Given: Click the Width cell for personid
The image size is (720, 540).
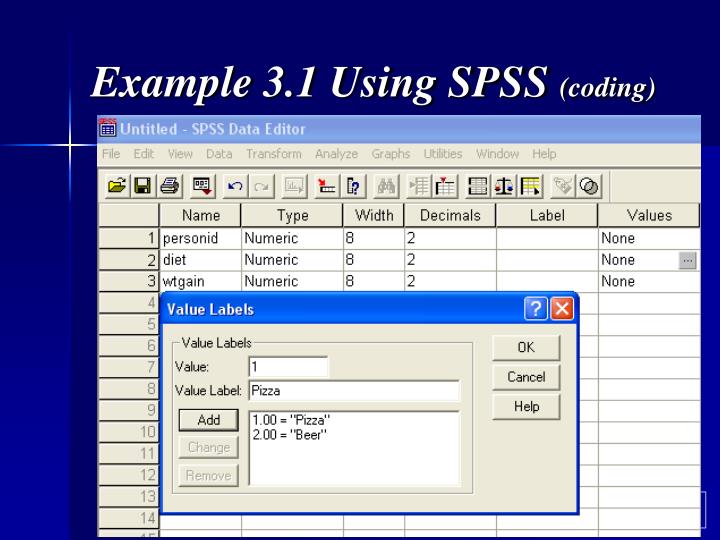Looking at the screenshot, I should coord(374,238).
